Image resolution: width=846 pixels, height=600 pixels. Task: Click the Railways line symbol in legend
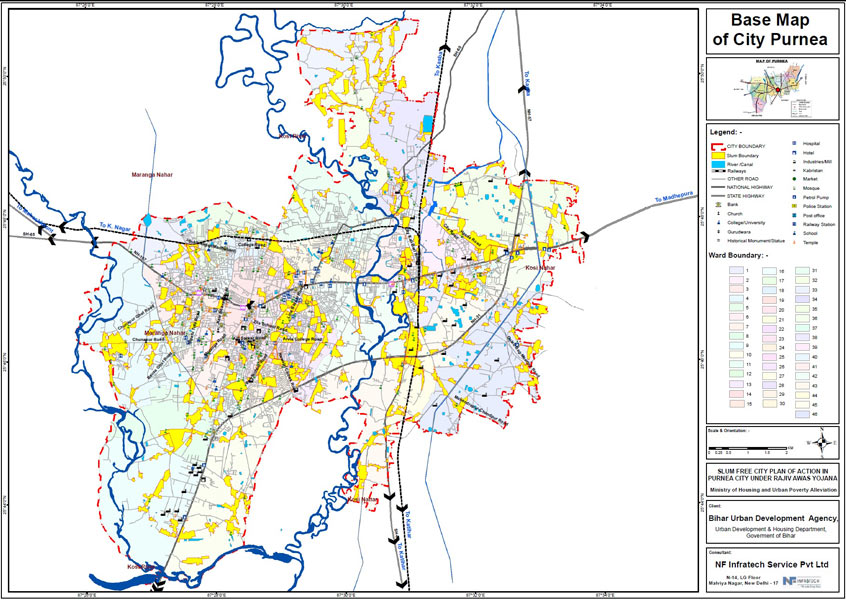[x=718, y=170]
